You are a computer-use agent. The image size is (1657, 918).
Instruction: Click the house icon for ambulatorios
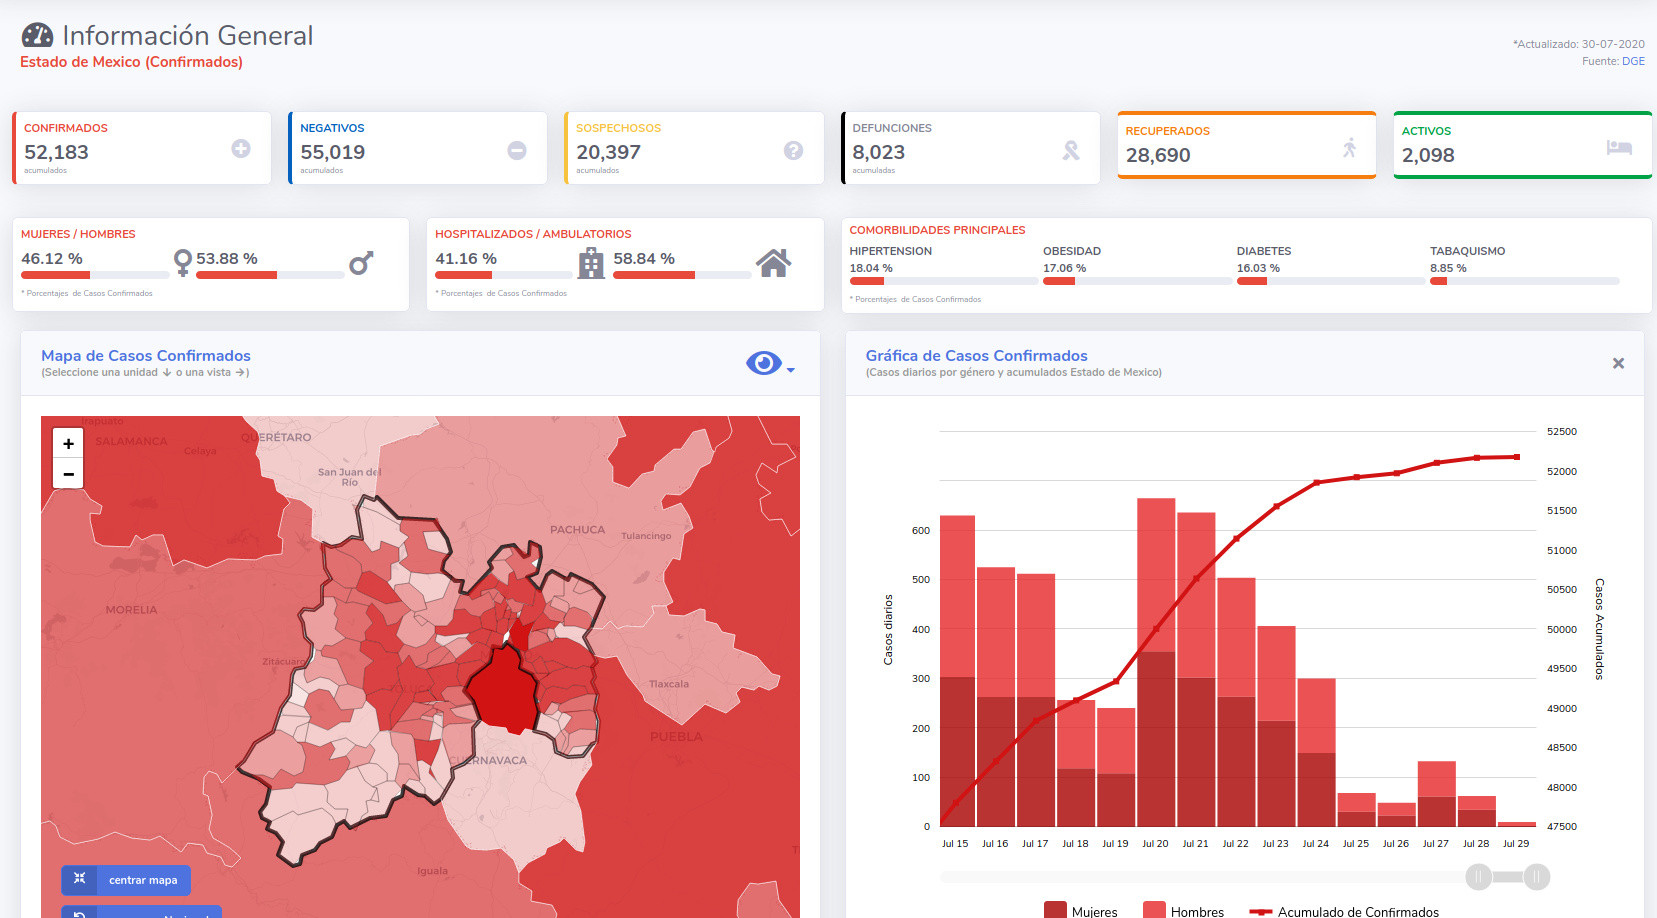coord(773,263)
